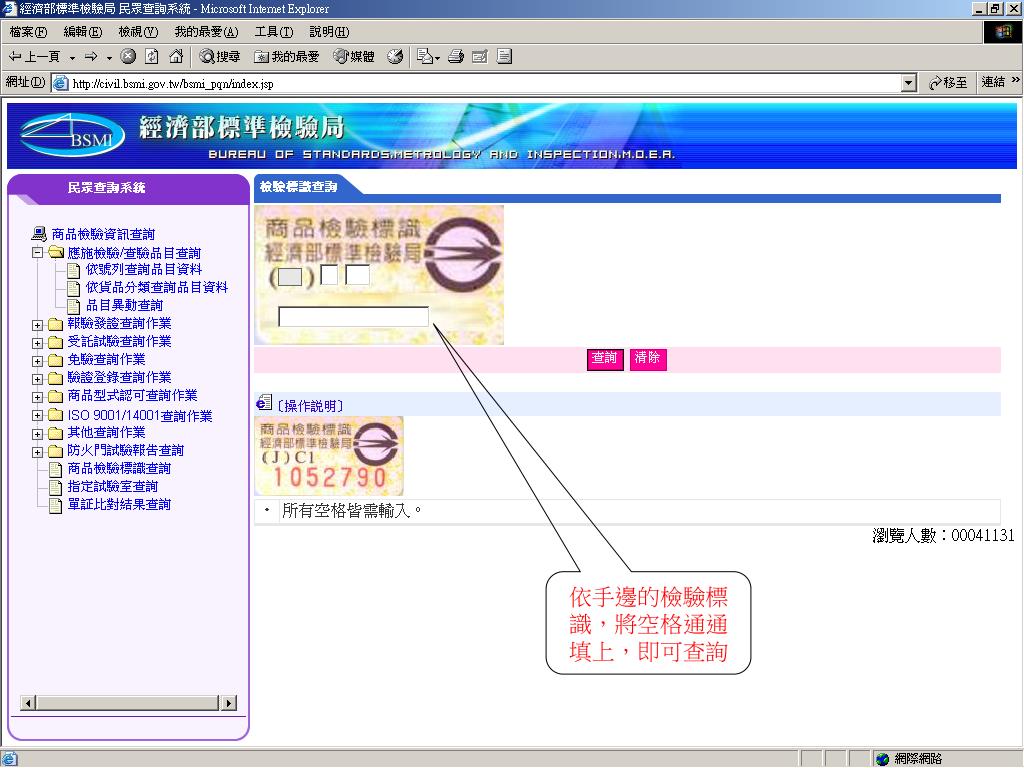Click the mail toolbar icon
Screen dimensions: 1024x768
tap(428, 57)
